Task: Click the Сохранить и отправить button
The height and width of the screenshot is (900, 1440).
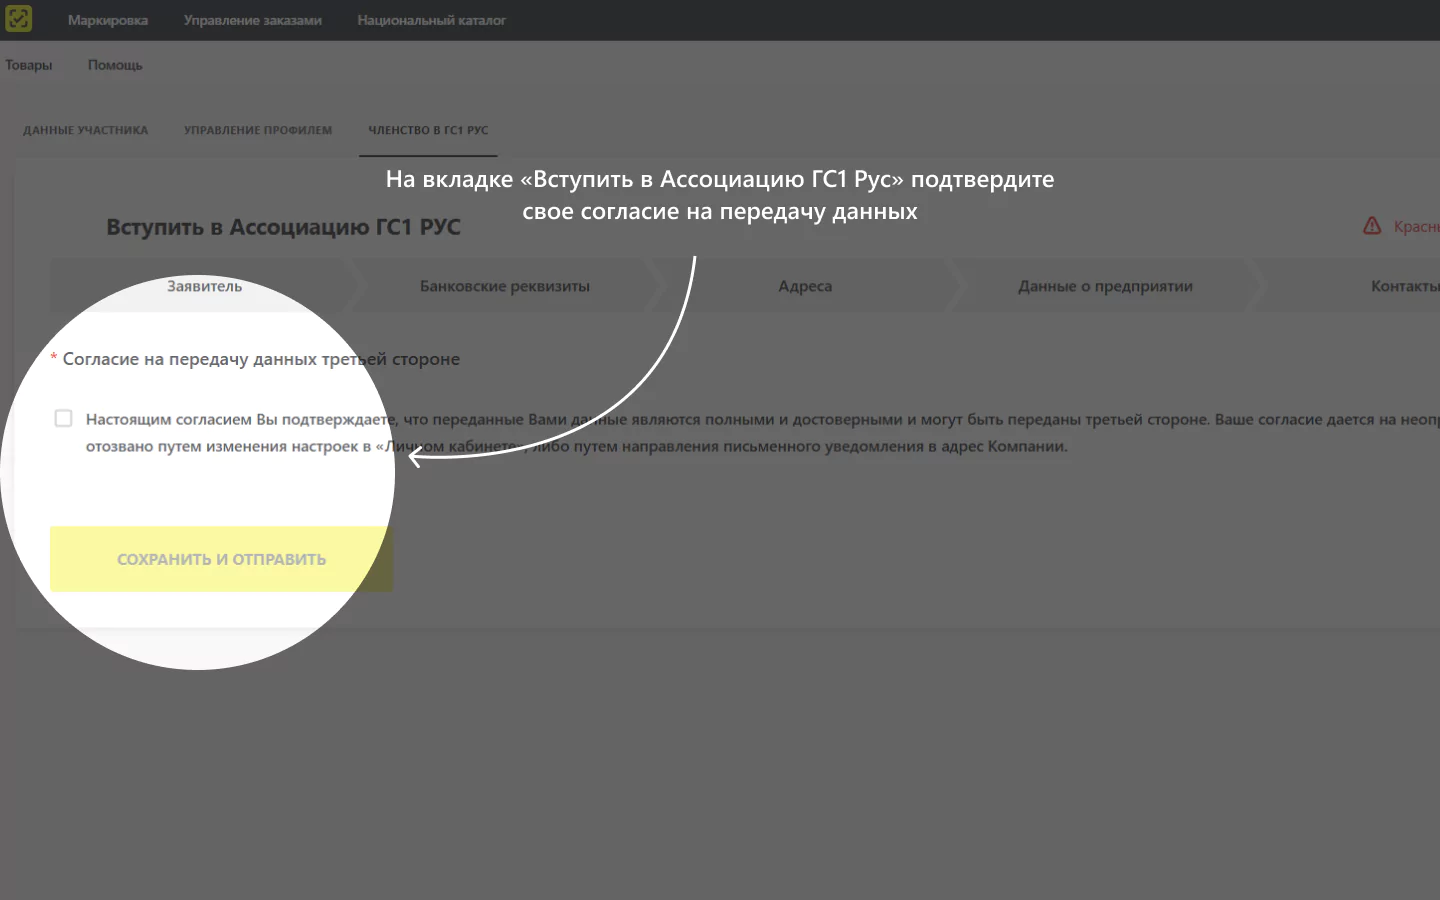Action: pyautogui.click(x=221, y=559)
